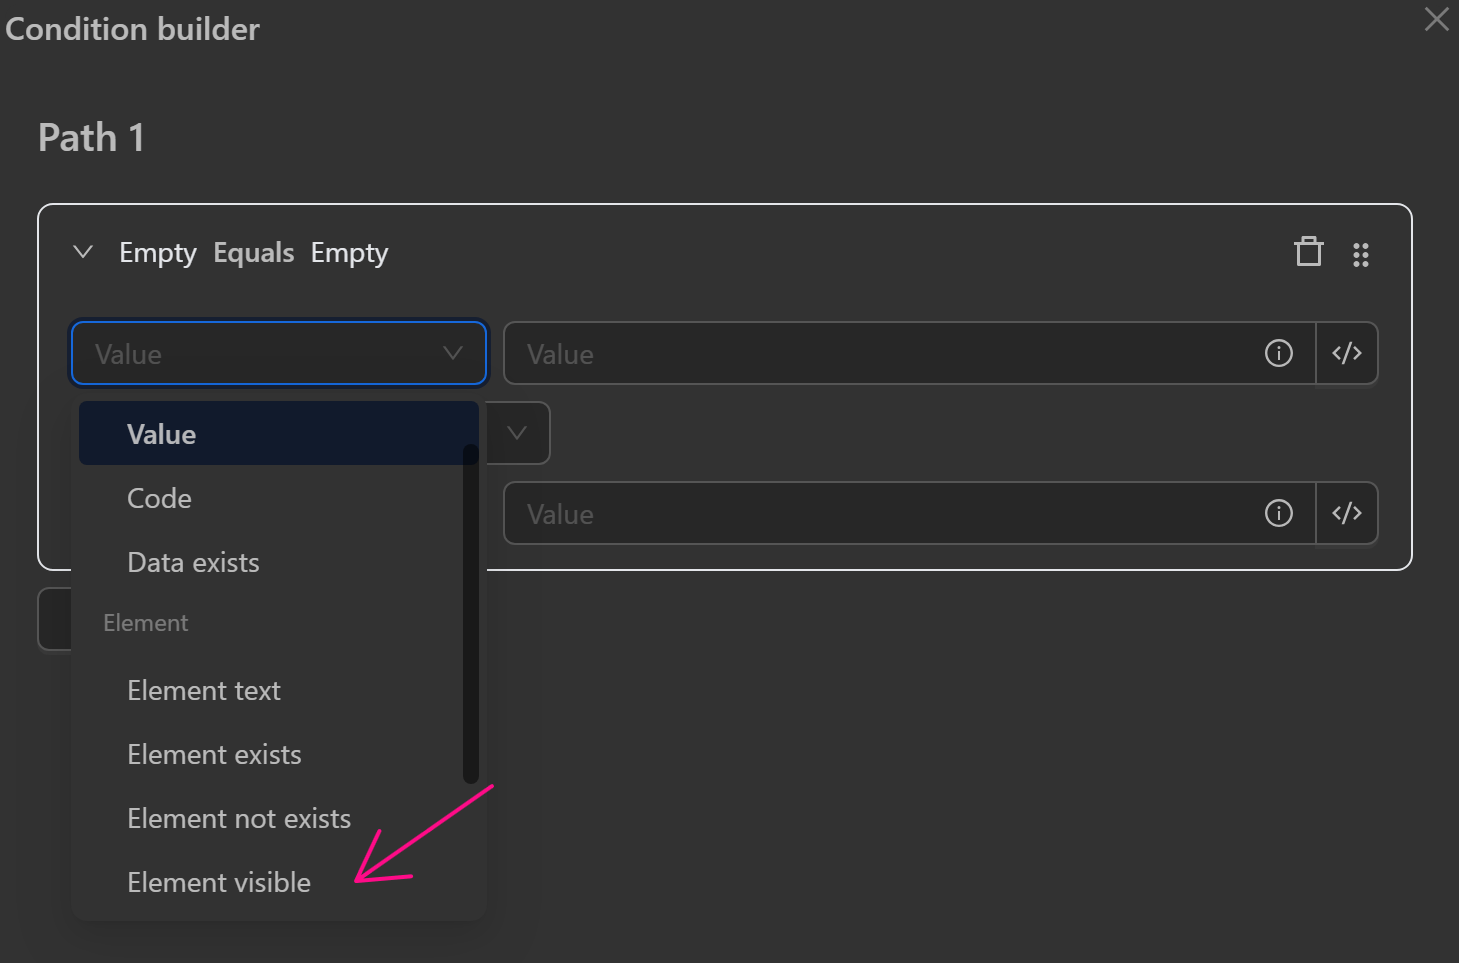Click the six-dot drag handle icon

[x=1360, y=254]
